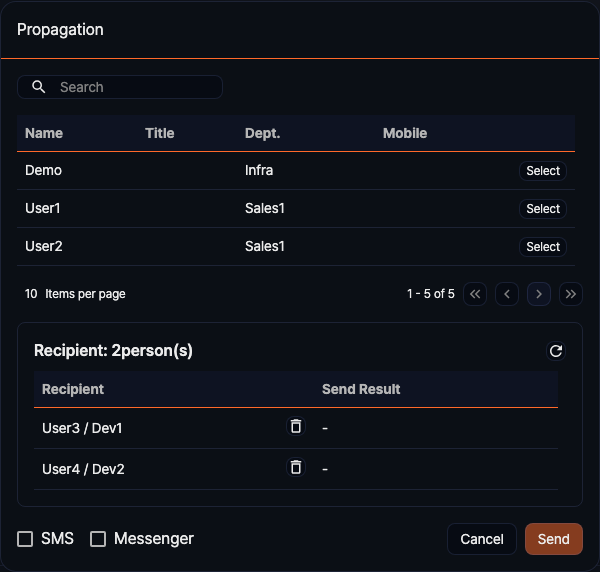
Task: Delete recipient User3 / Dev1
Action: pos(295,427)
